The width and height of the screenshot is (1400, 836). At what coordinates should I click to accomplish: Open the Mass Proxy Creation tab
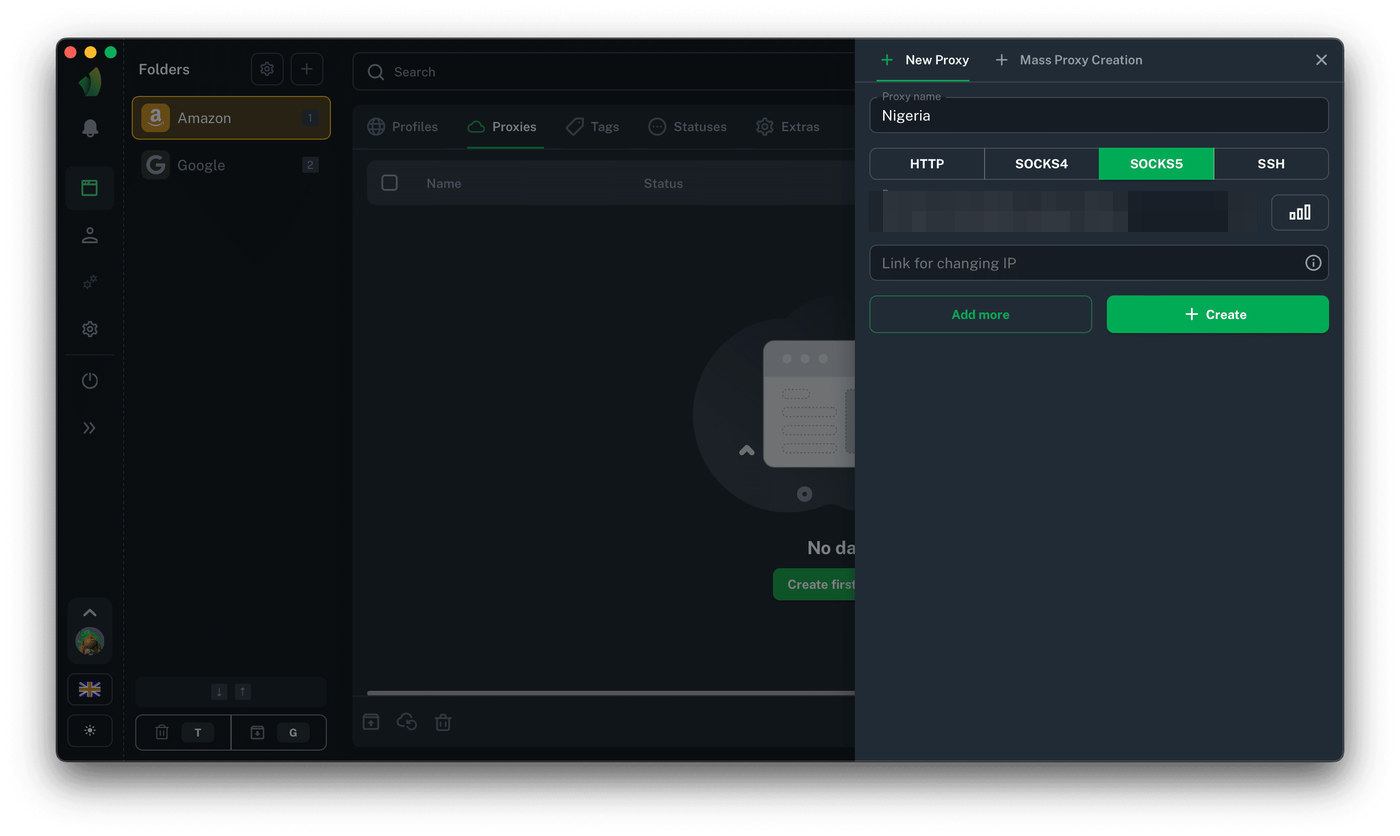click(x=1069, y=60)
